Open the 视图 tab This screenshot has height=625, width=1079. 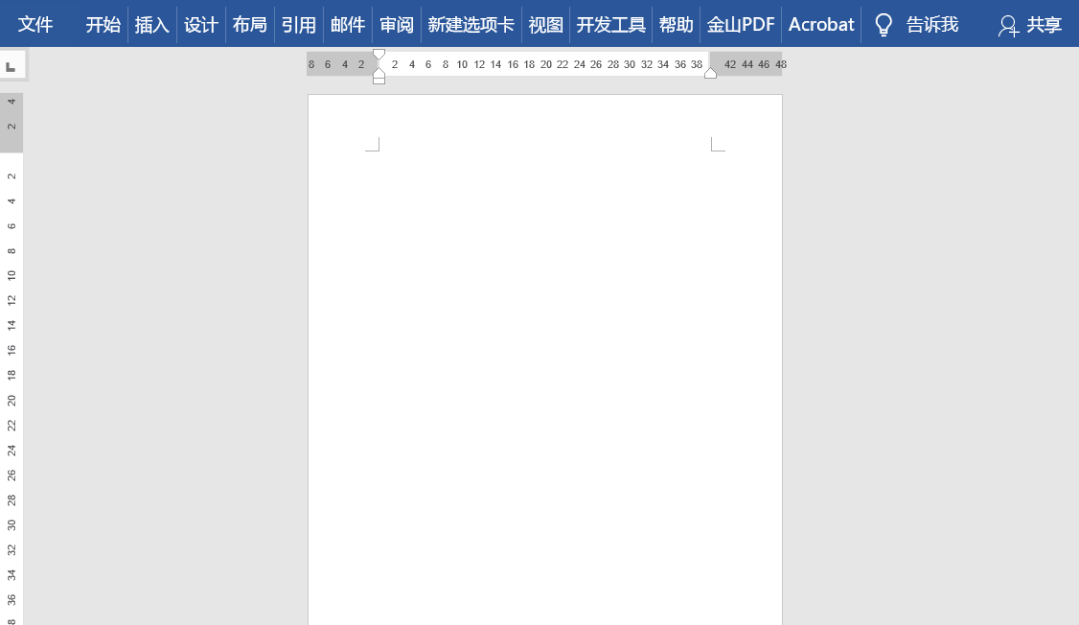[546, 25]
